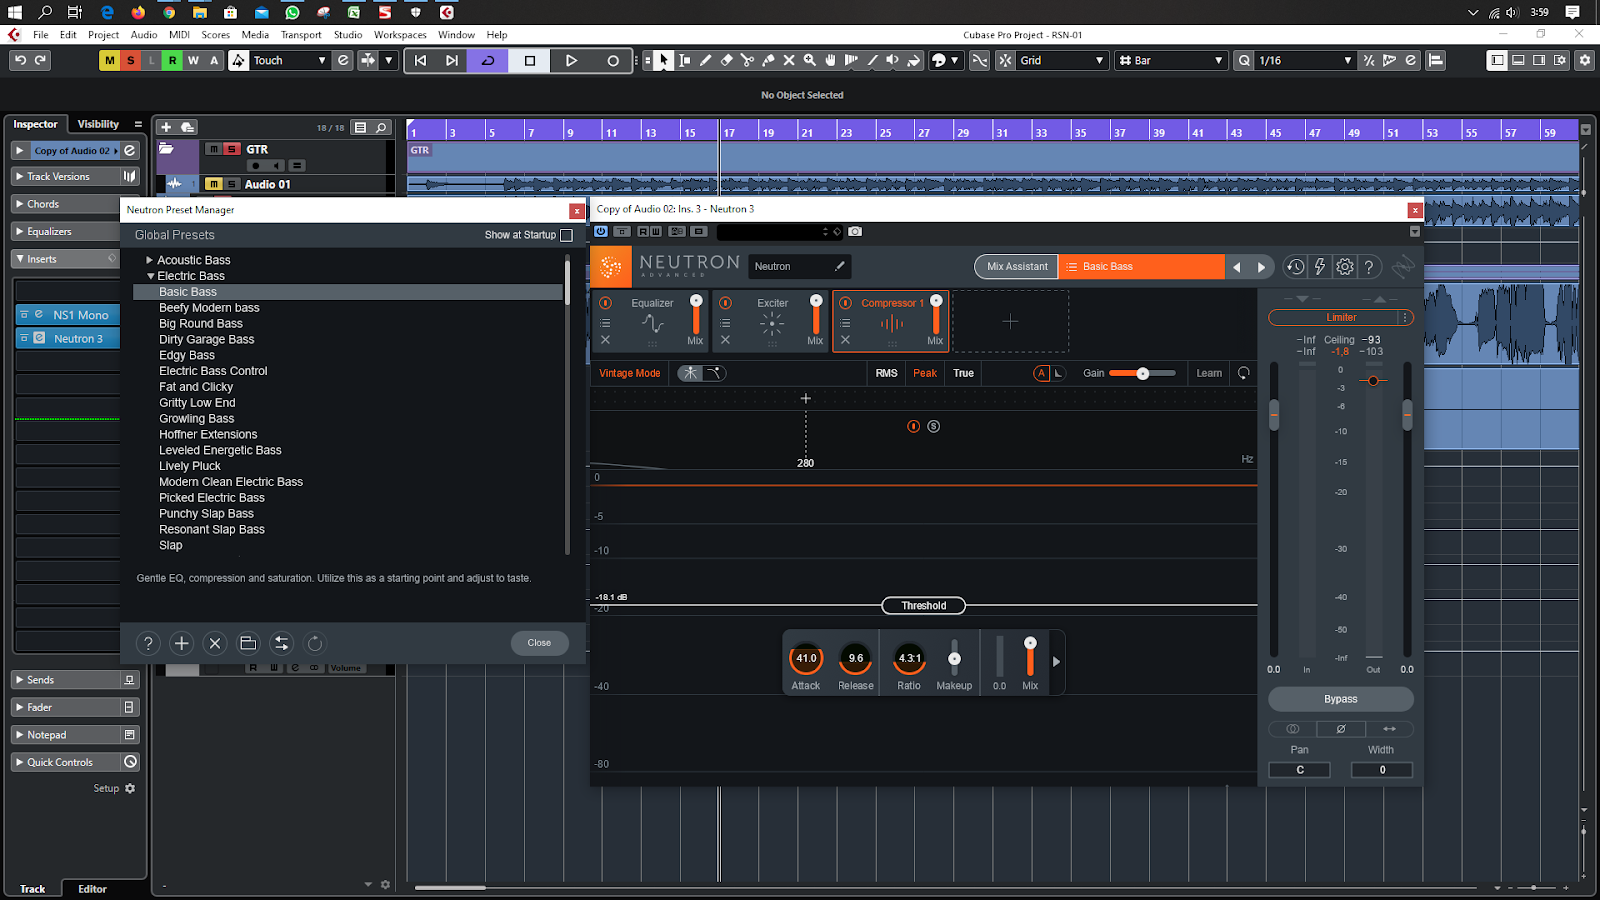Select Peak detection mode
1600x900 pixels.
pyautogui.click(x=925, y=373)
